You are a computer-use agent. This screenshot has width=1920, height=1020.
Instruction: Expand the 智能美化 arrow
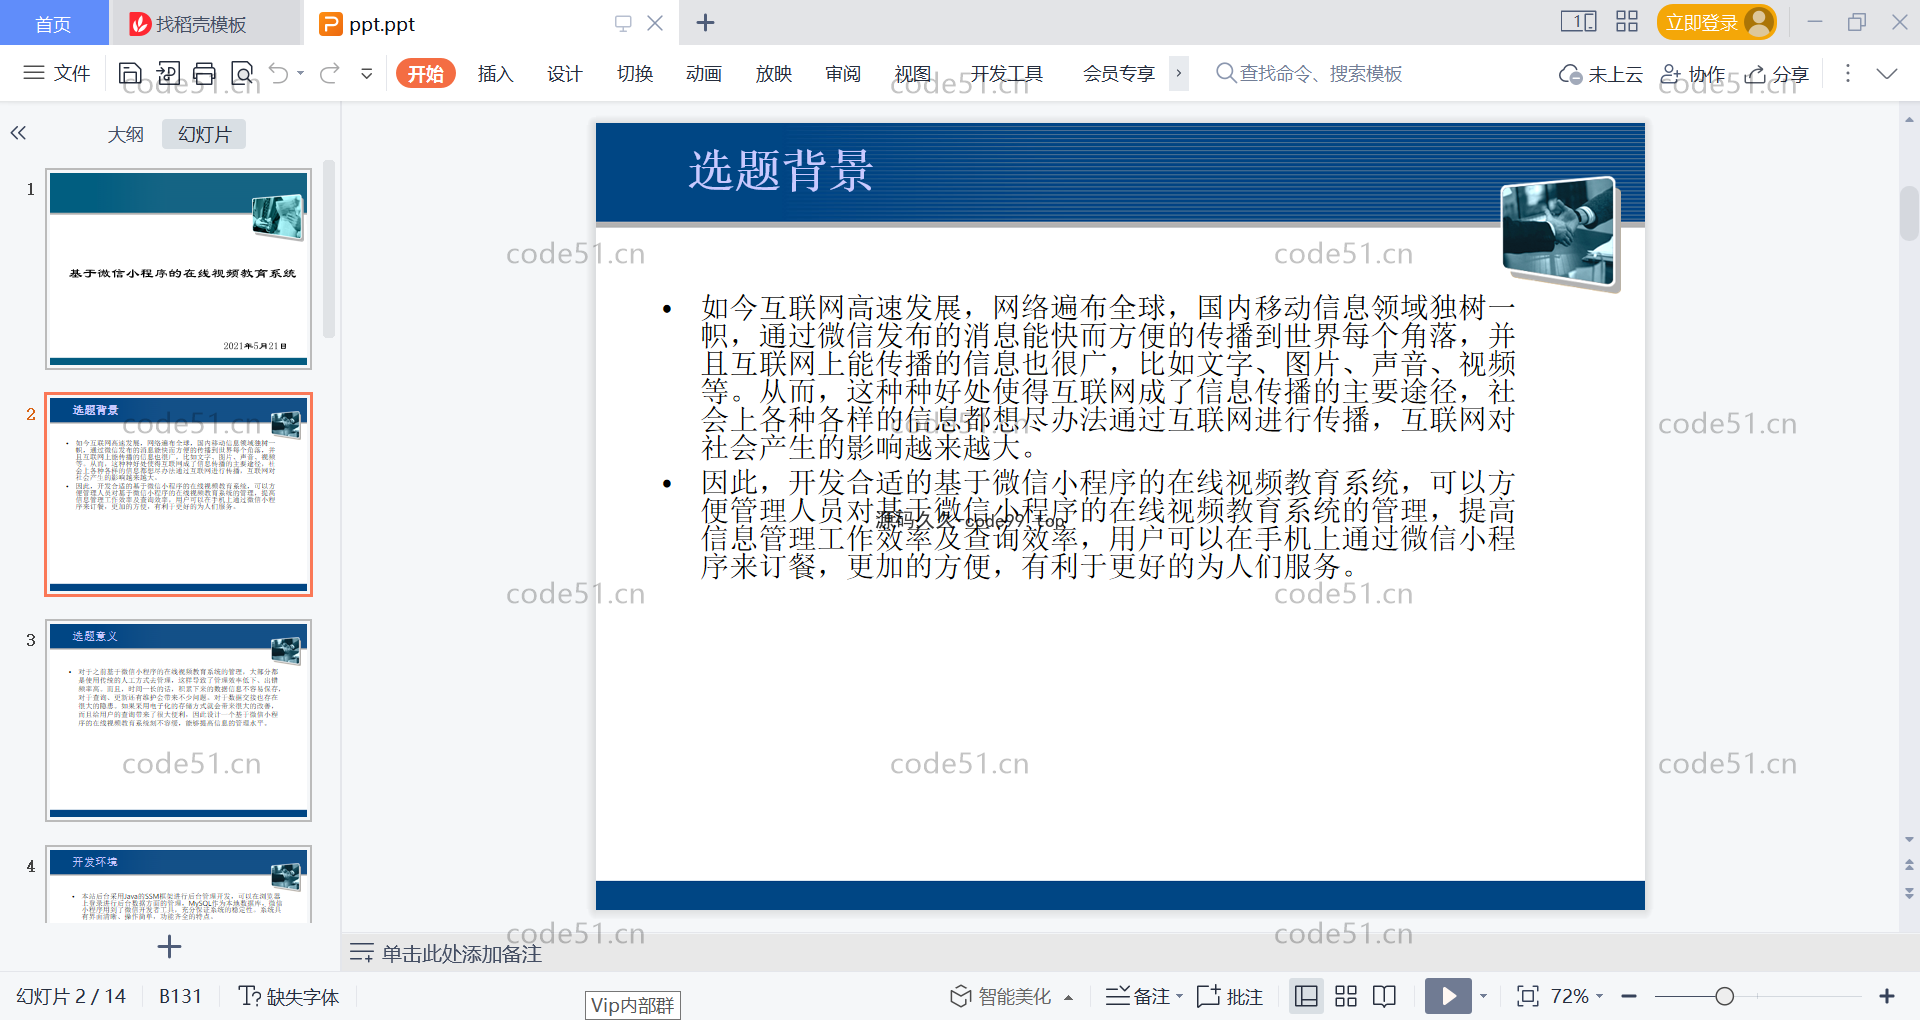click(x=1069, y=997)
